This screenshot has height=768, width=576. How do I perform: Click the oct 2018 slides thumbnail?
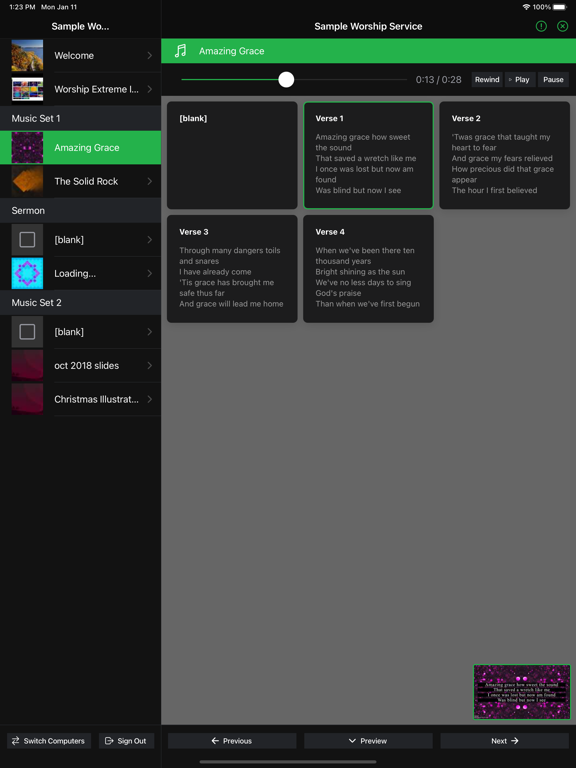click(x=27, y=365)
